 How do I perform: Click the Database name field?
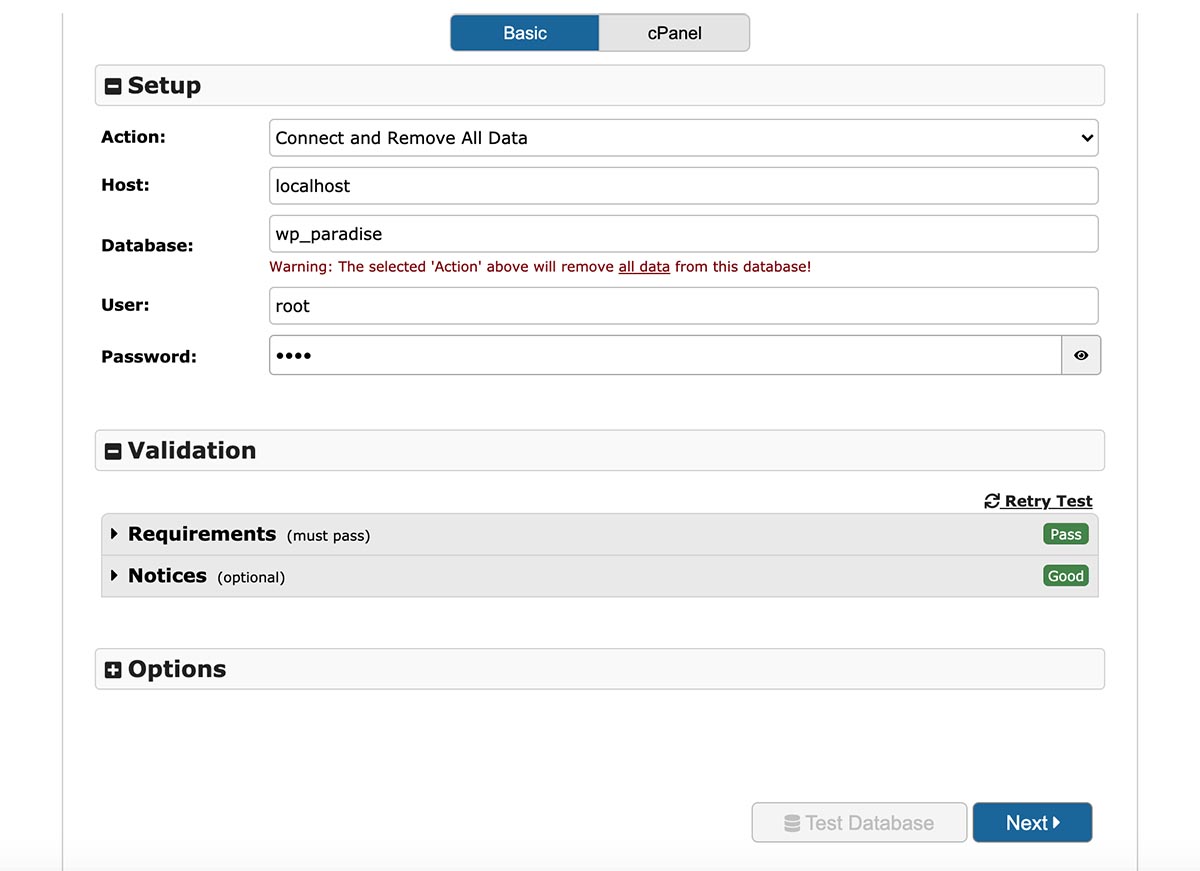tap(684, 234)
